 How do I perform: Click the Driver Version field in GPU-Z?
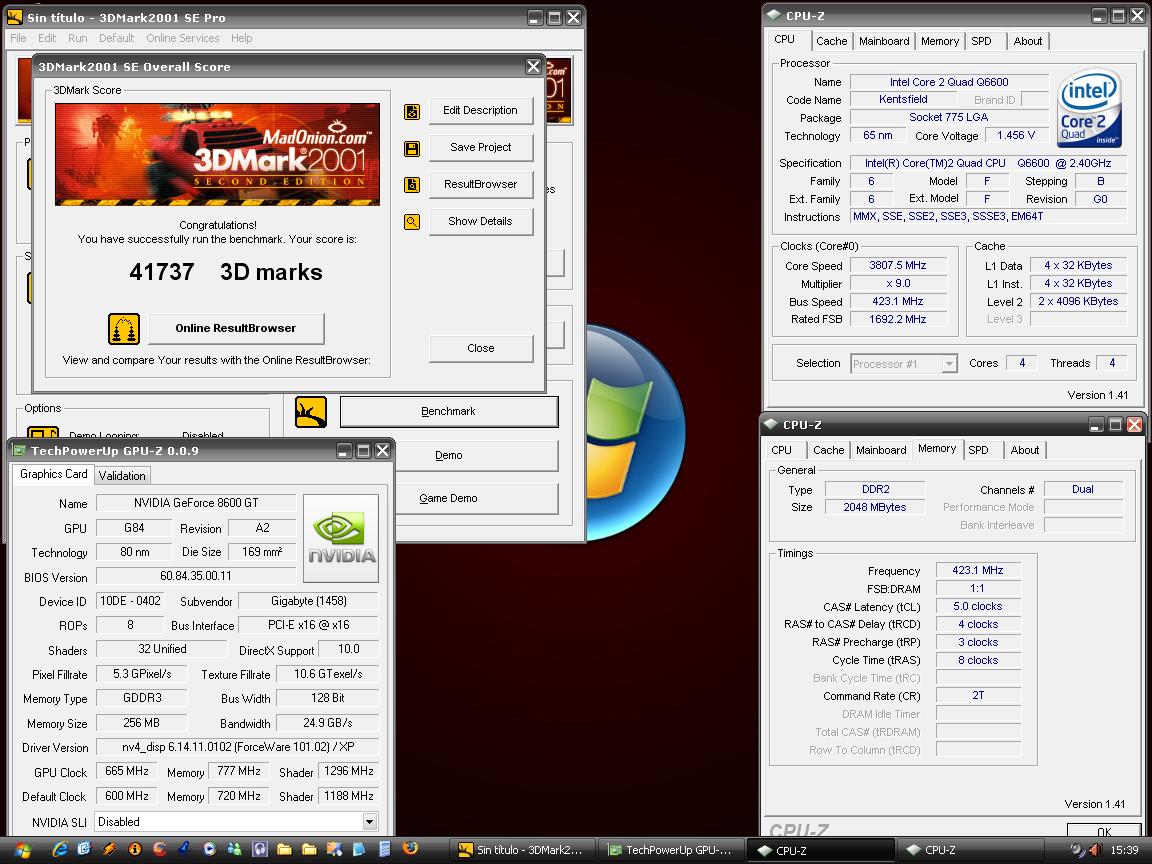tap(237, 746)
